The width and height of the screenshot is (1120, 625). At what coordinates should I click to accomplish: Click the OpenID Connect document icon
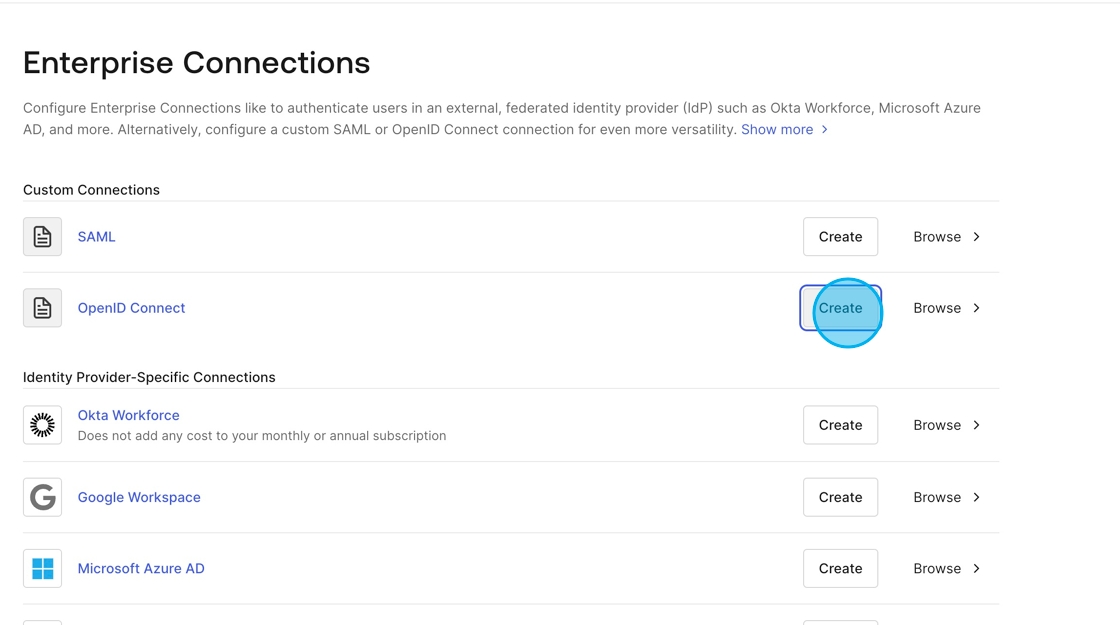(x=42, y=308)
